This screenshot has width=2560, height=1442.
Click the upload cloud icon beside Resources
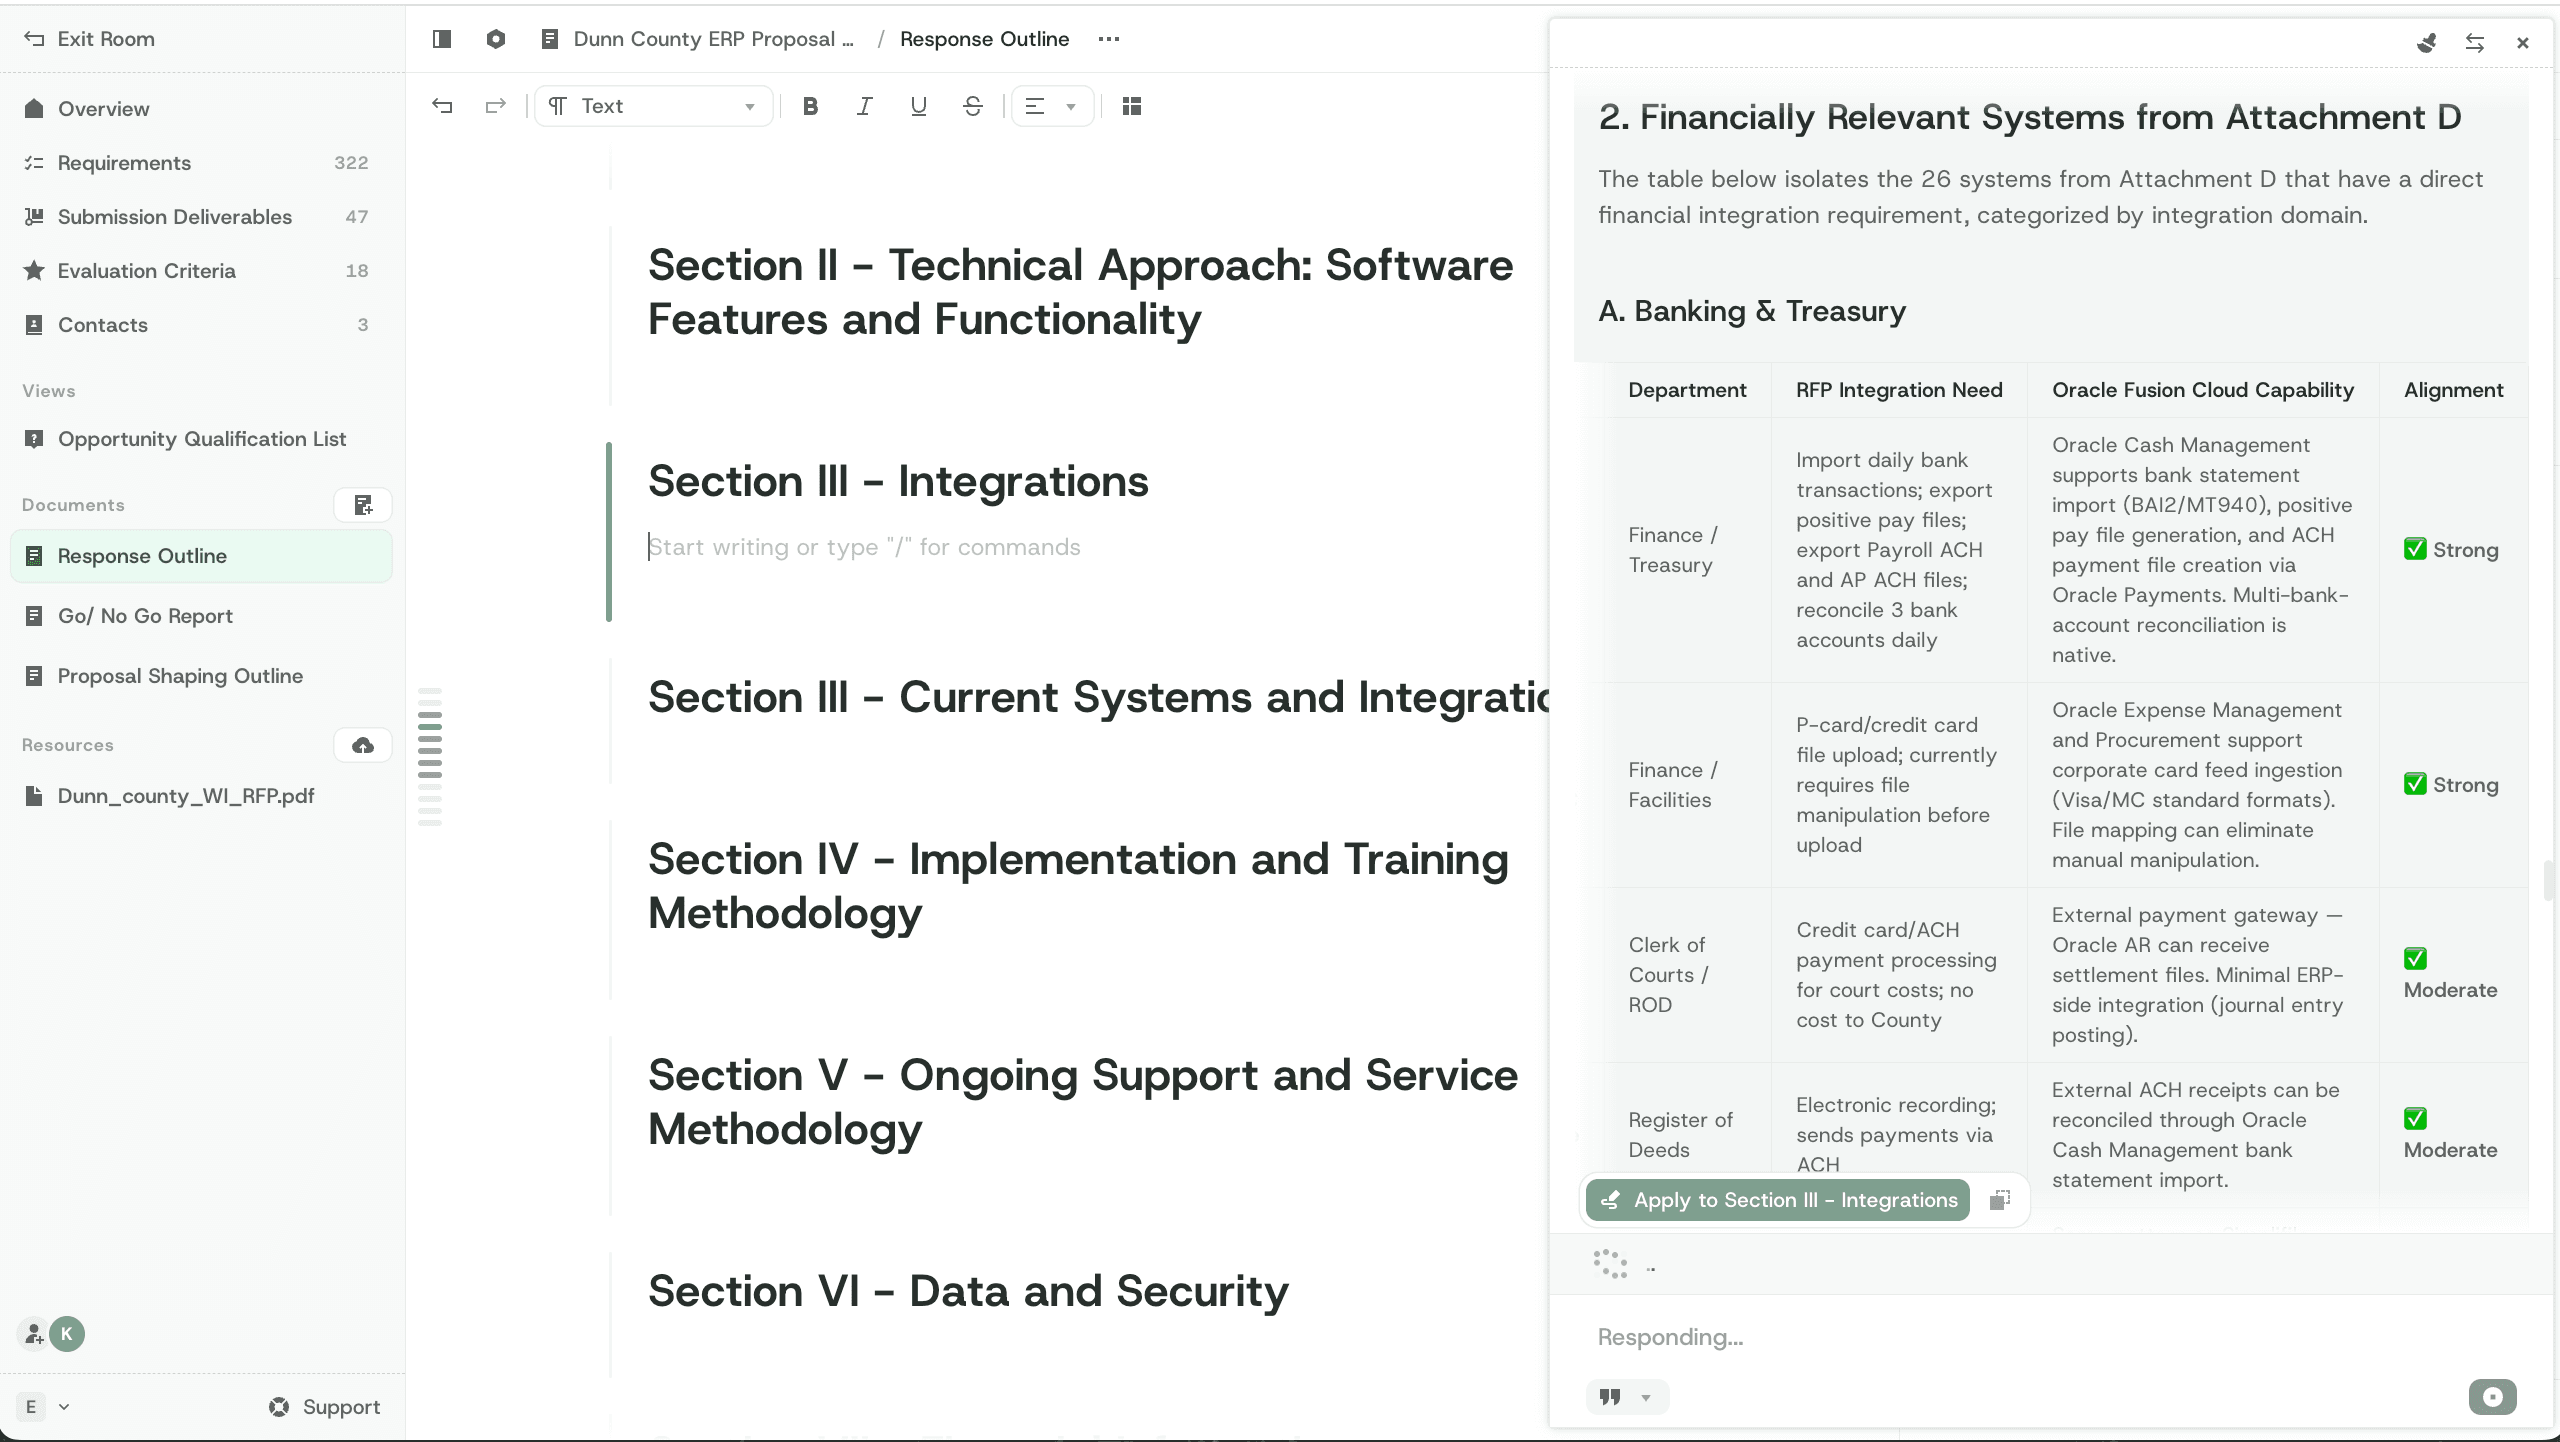[x=361, y=745]
